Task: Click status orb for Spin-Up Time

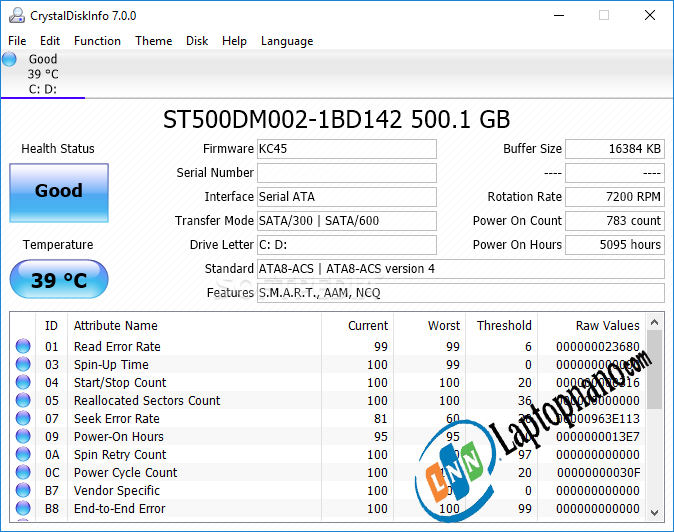Action: (x=23, y=364)
